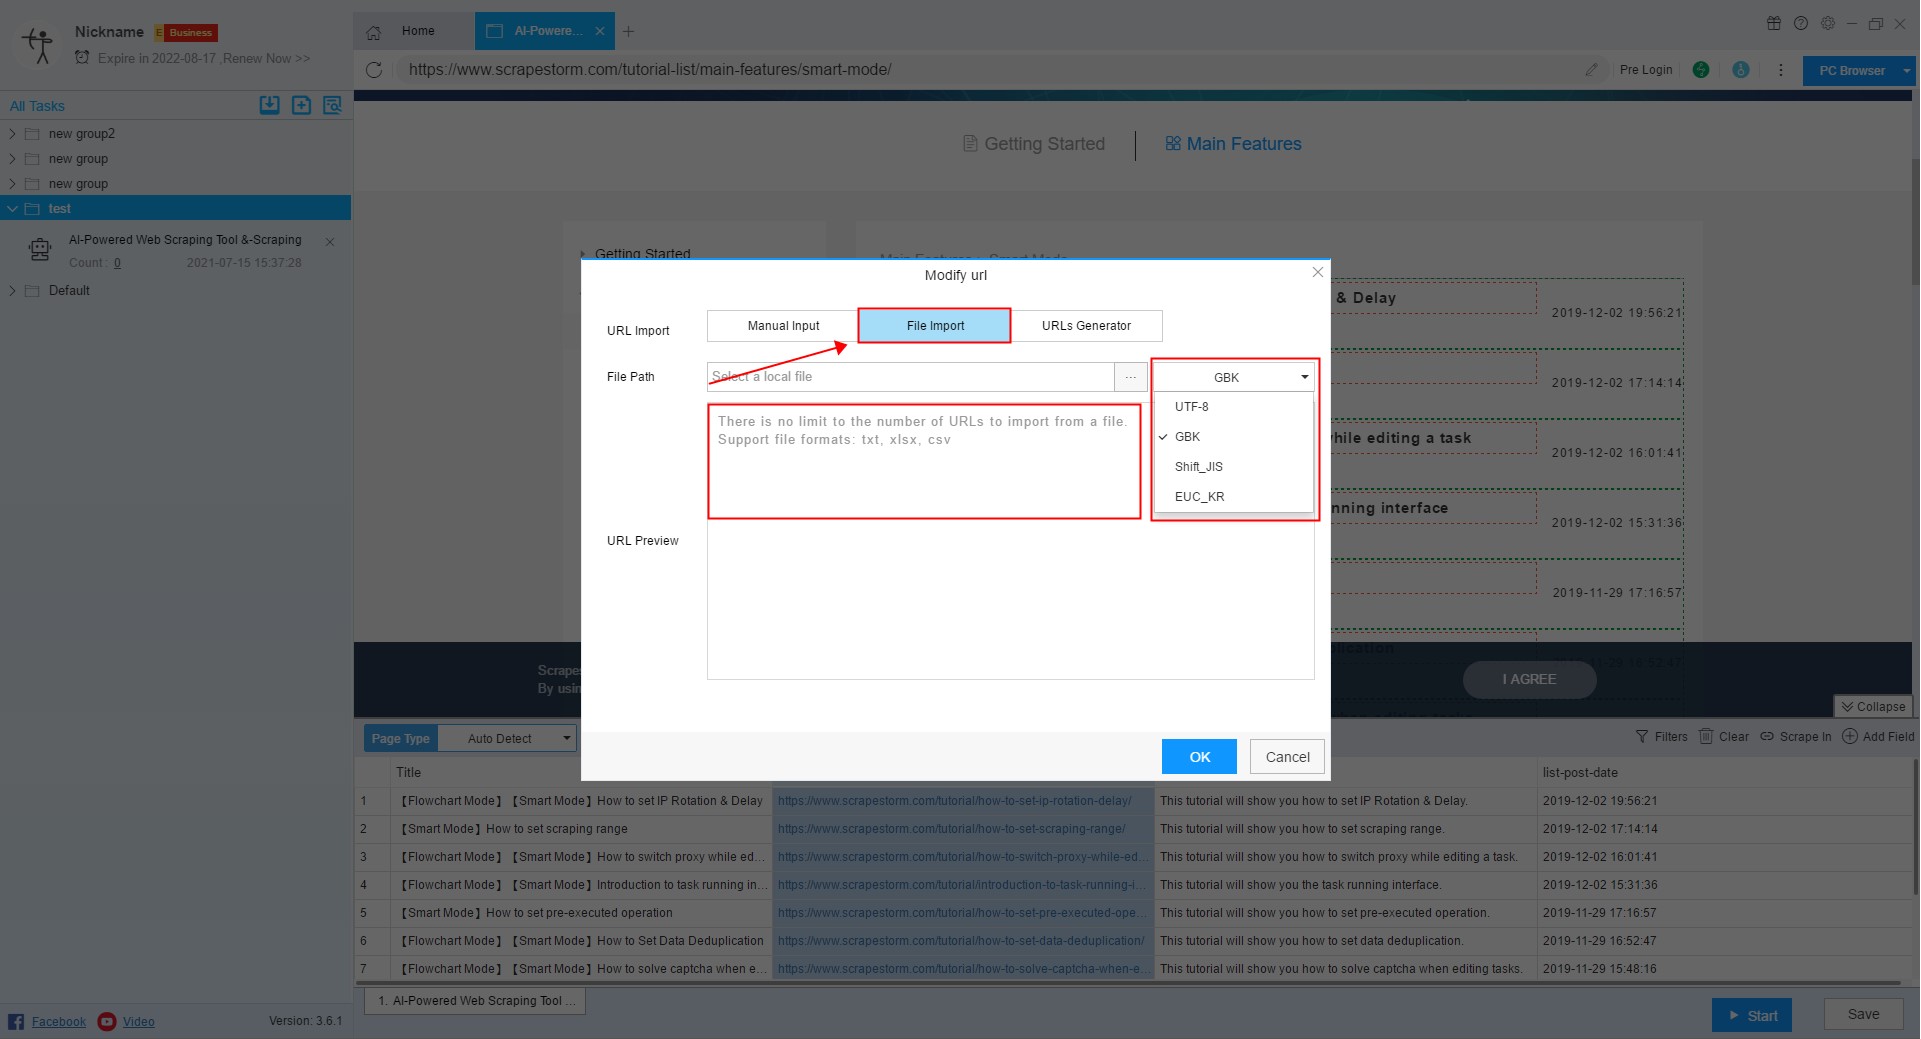Image resolution: width=1921 pixels, height=1039 pixels.
Task: Click the Start button
Action: point(1751,1015)
